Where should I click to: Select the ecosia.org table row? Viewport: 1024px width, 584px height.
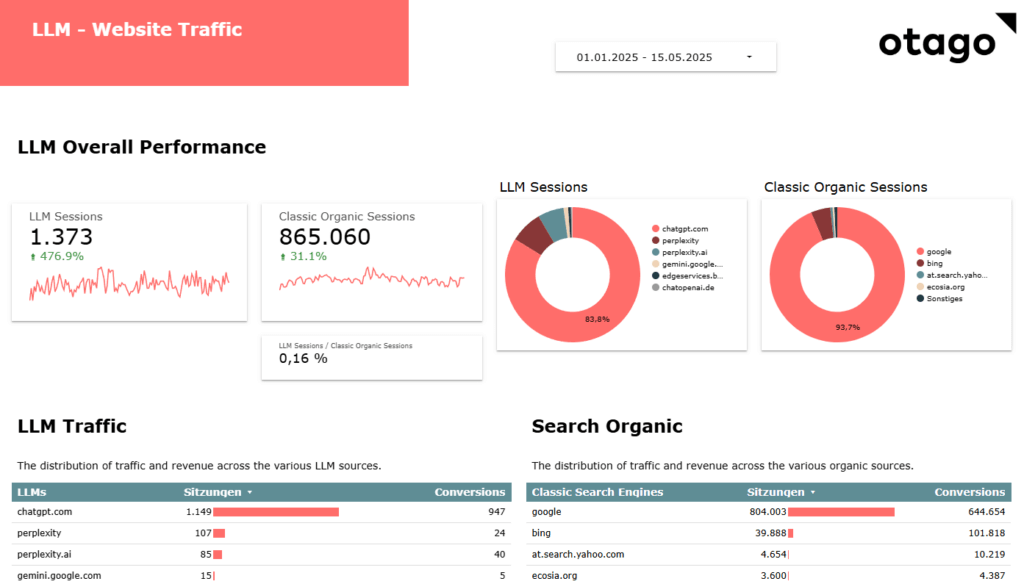point(769,575)
